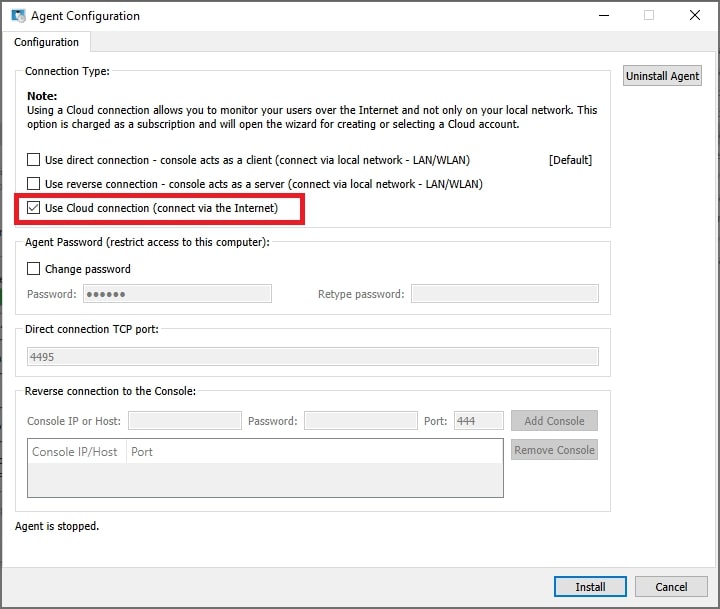This screenshot has height=609, width=720.
Task: Toggle the Change password checkbox
Action: (x=34, y=269)
